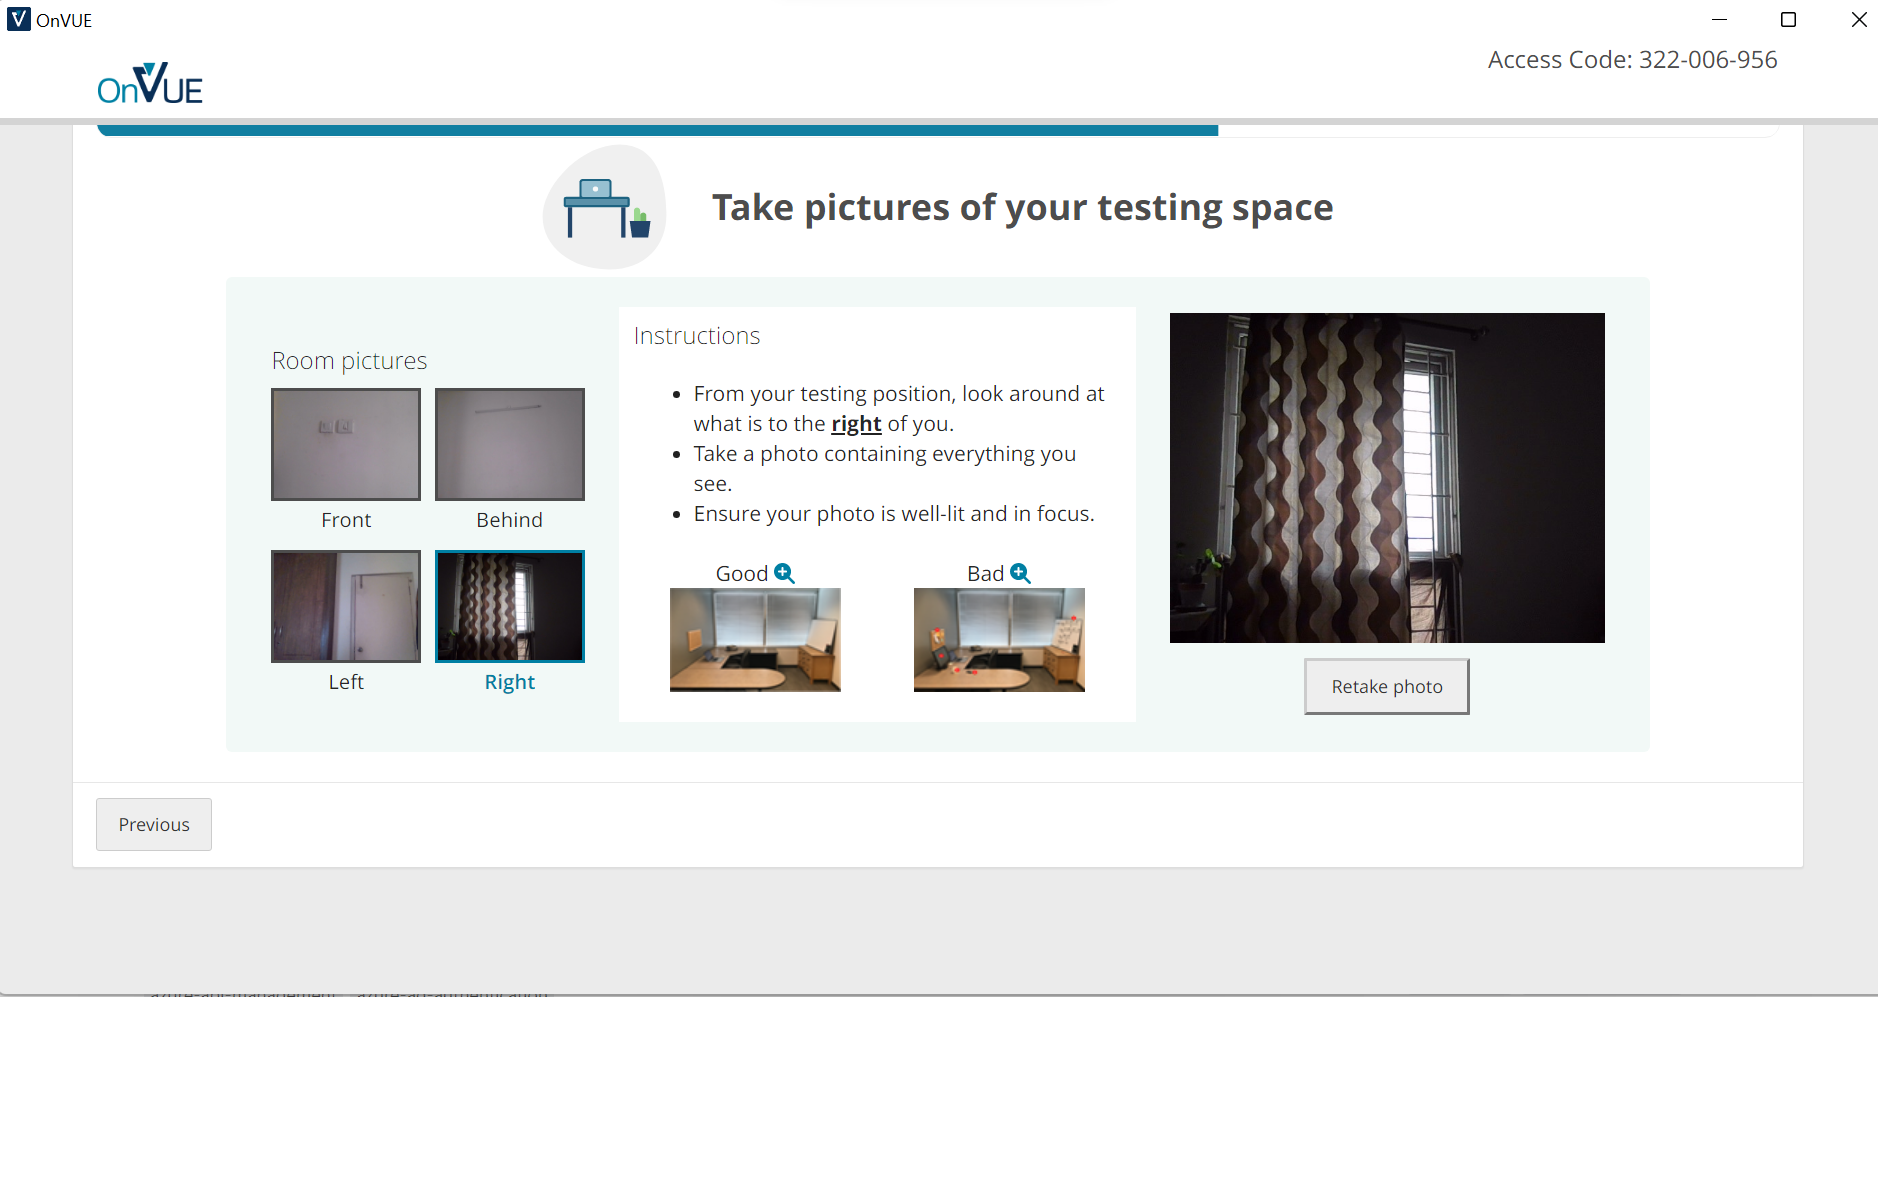Select the Left room picture thumbnail
The image size is (1878, 1187).
point(346,606)
